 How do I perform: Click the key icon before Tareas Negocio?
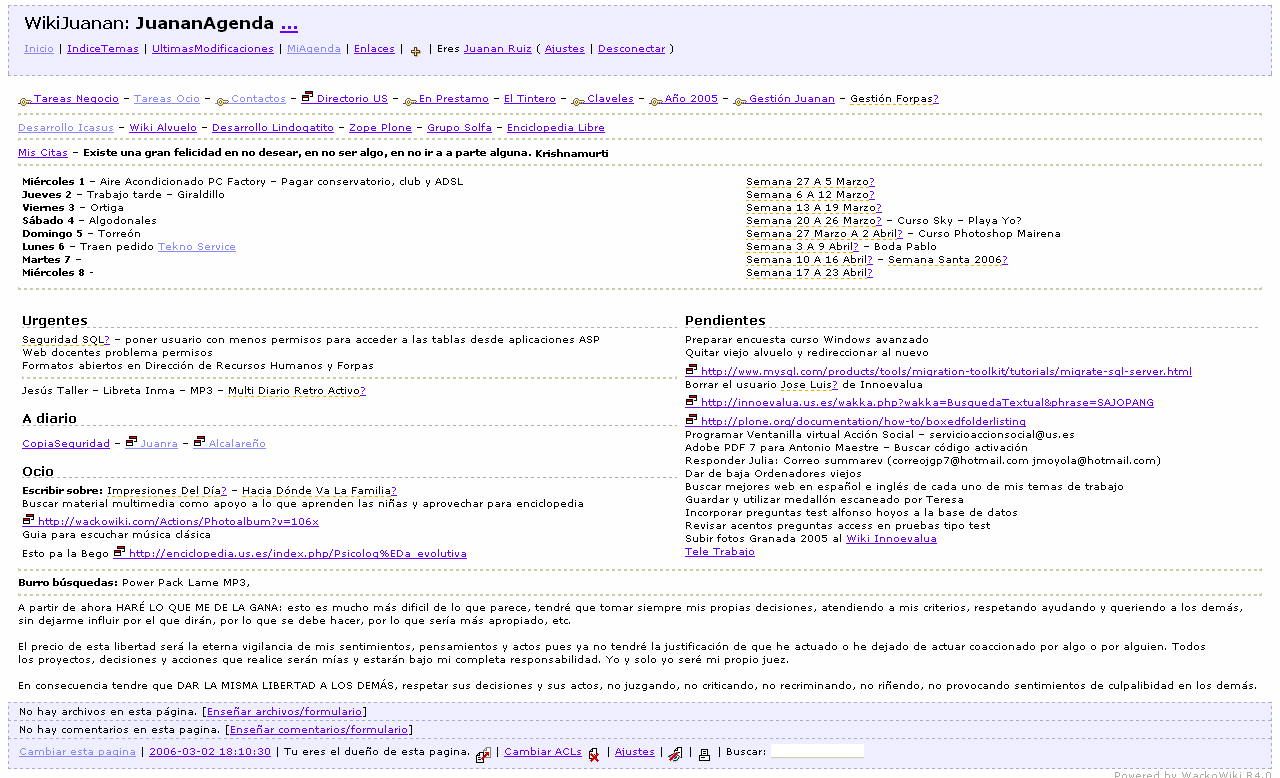[25, 100]
